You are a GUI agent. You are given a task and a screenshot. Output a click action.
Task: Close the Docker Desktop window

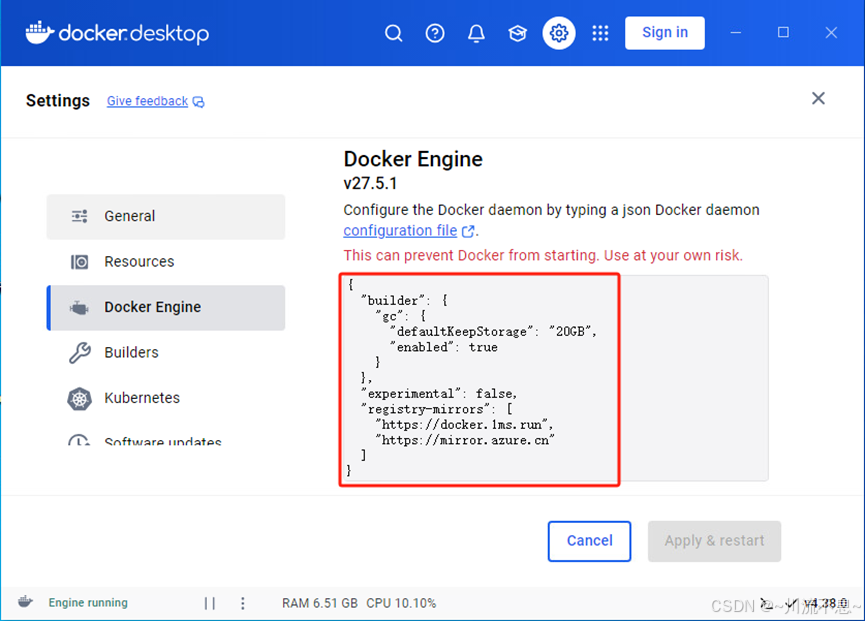click(x=831, y=33)
